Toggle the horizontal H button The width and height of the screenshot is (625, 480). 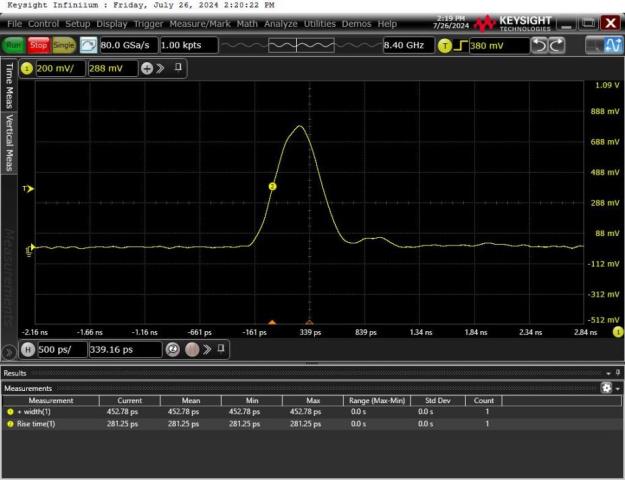click(x=27, y=350)
